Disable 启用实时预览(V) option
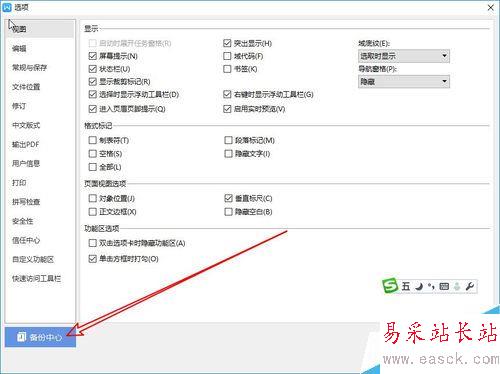 (x=227, y=109)
